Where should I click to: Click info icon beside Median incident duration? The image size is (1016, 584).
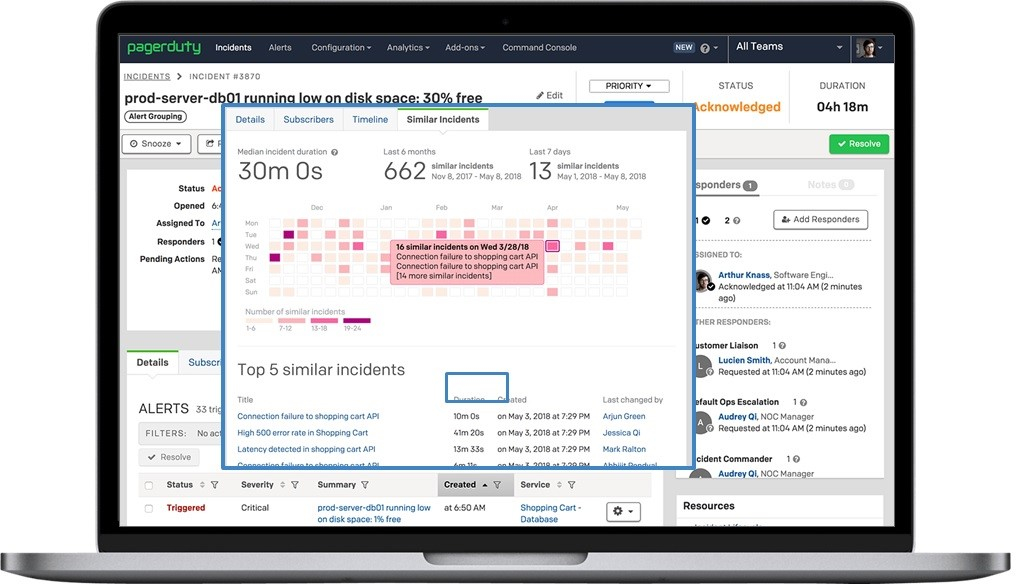pos(334,153)
